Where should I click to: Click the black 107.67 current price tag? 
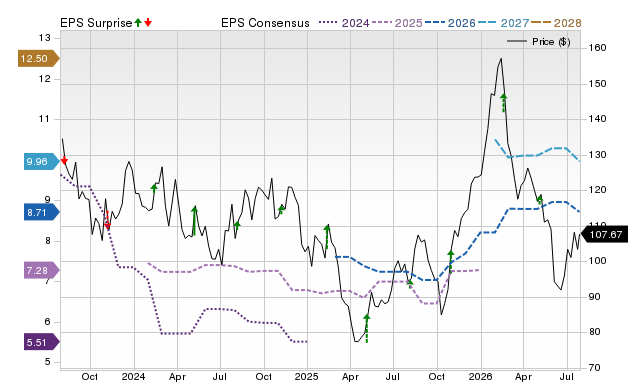604,234
